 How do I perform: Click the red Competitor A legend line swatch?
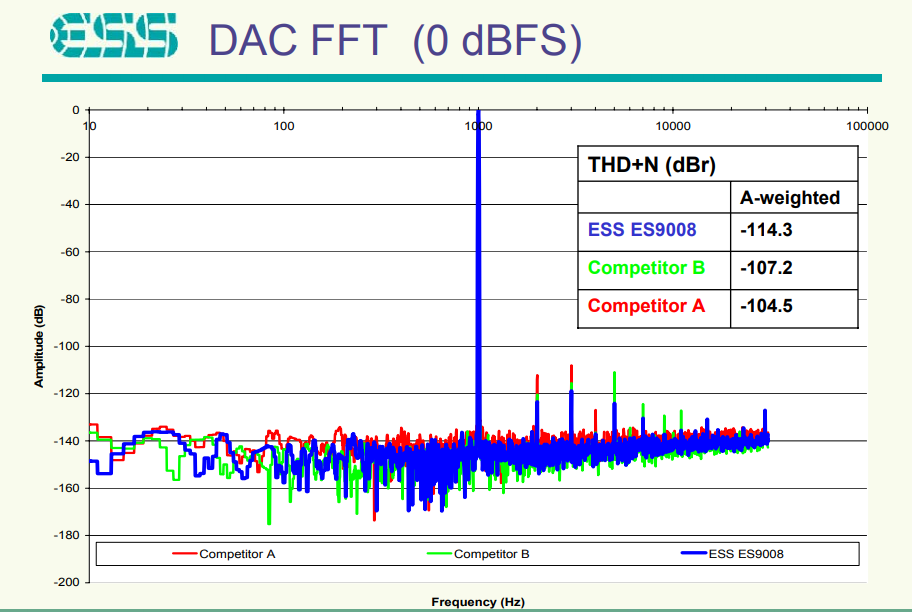185,554
